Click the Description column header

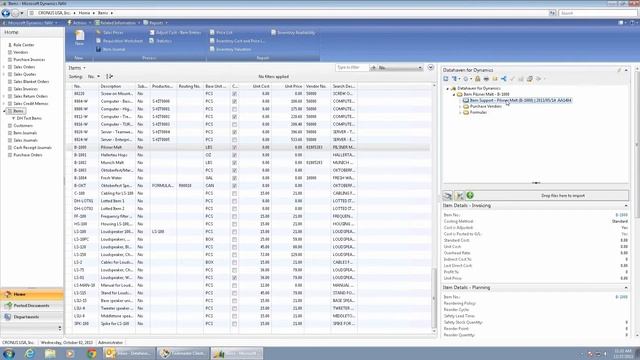(117, 87)
